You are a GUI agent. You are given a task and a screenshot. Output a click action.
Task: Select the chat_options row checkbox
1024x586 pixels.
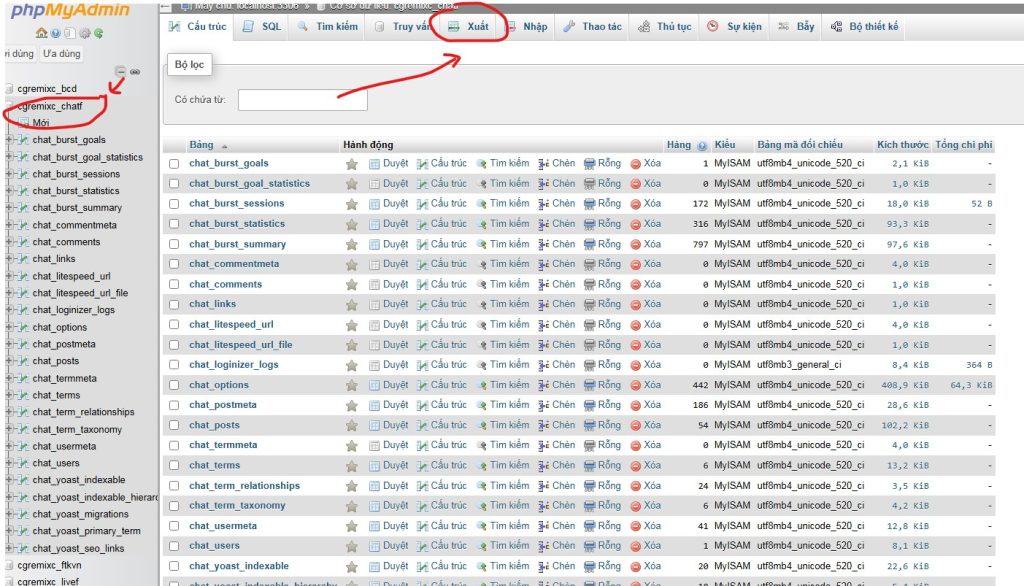[174, 385]
